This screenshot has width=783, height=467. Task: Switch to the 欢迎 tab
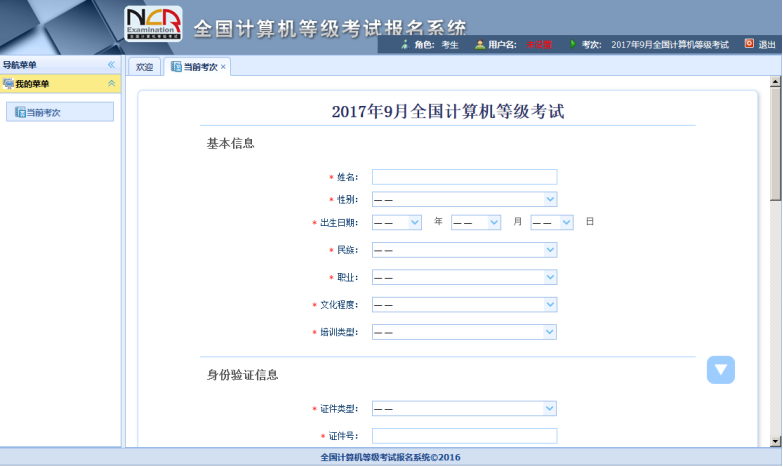tap(144, 67)
